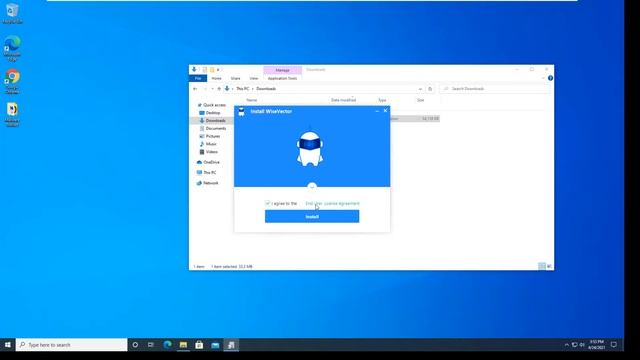The width and height of the screenshot is (640, 360).
Task: Select Microsoft Edge desktop shortcut
Action: click(x=12, y=48)
